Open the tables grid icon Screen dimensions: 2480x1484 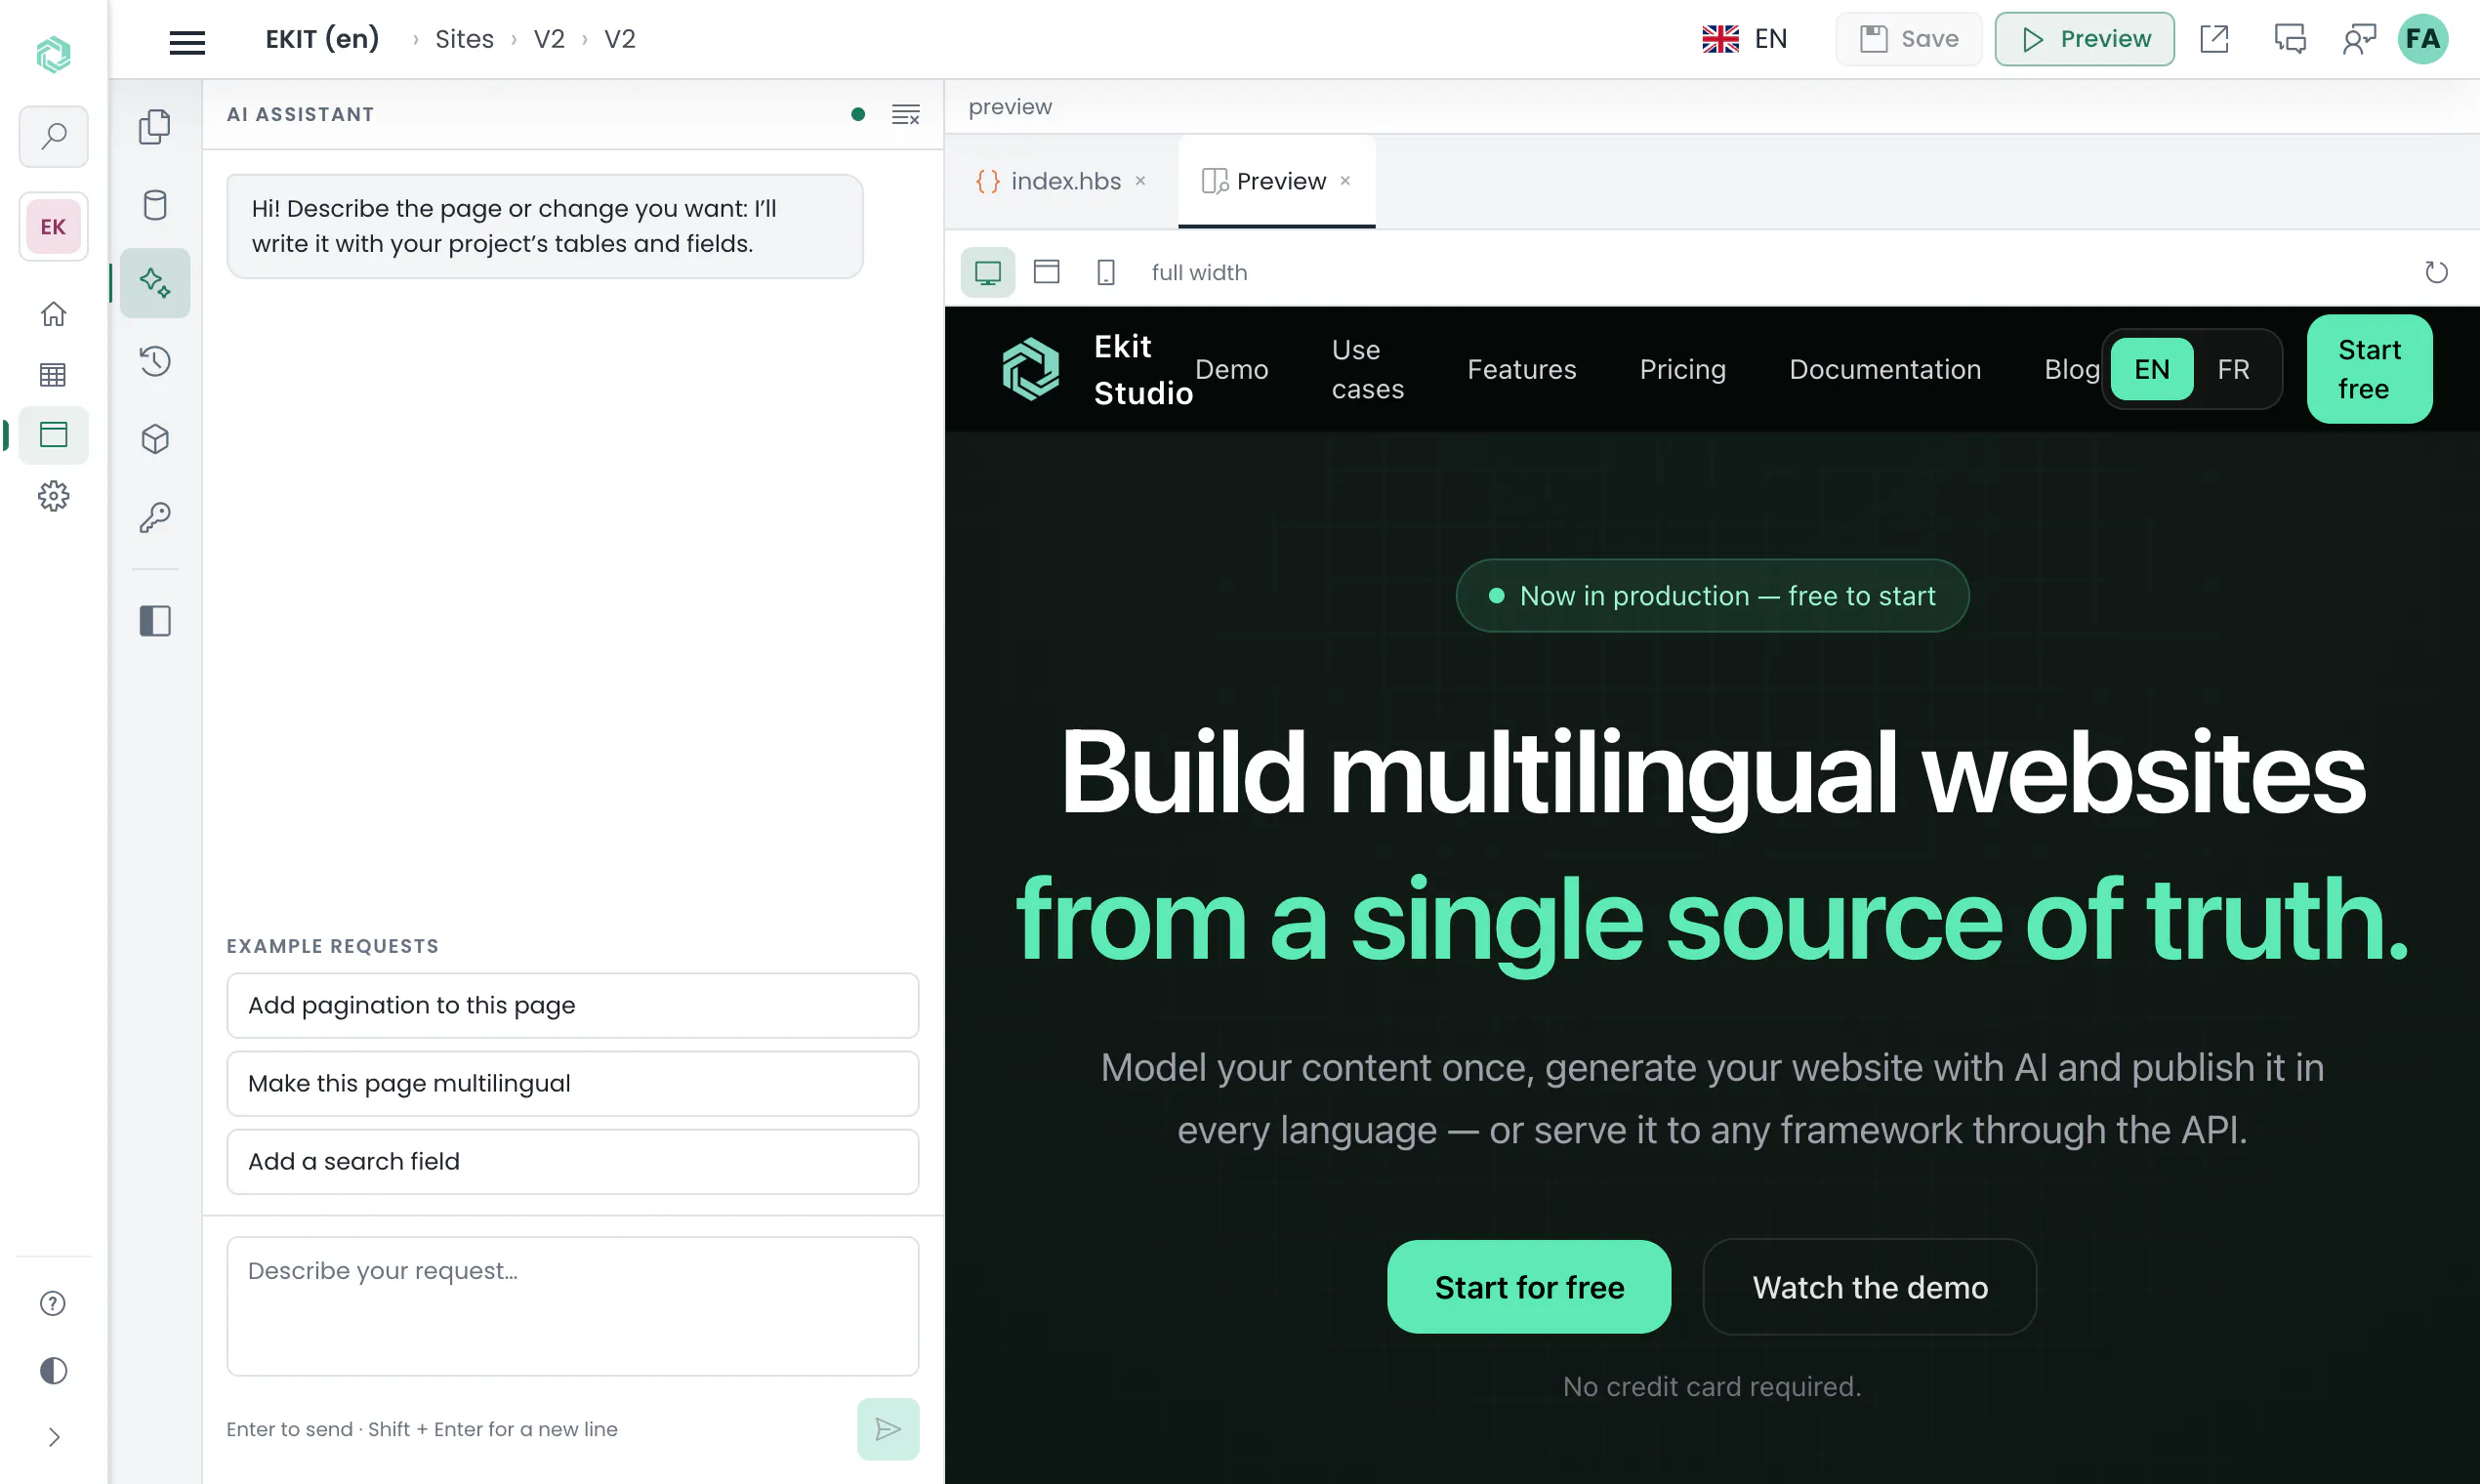(54, 375)
